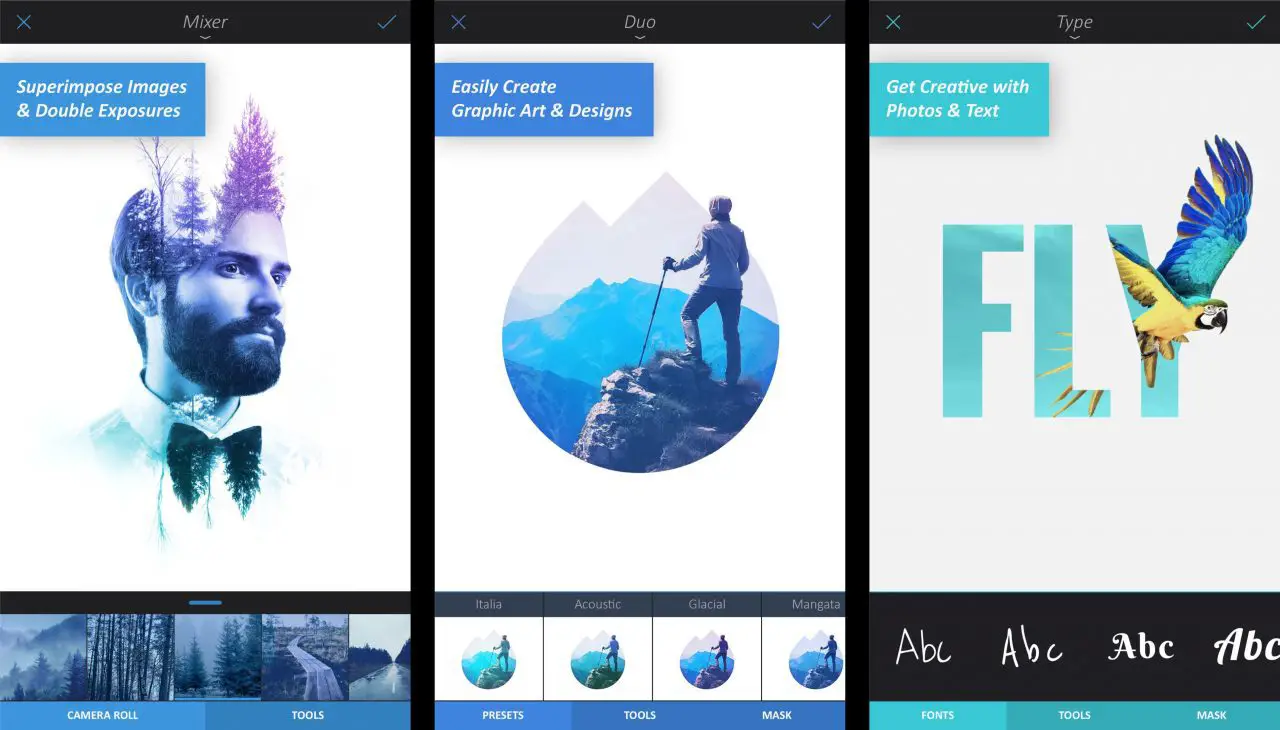The width and height of the screenshot is (1280, 730).
Task: Open the Duo tool title dropdown
Action: [x=640, y=25]
